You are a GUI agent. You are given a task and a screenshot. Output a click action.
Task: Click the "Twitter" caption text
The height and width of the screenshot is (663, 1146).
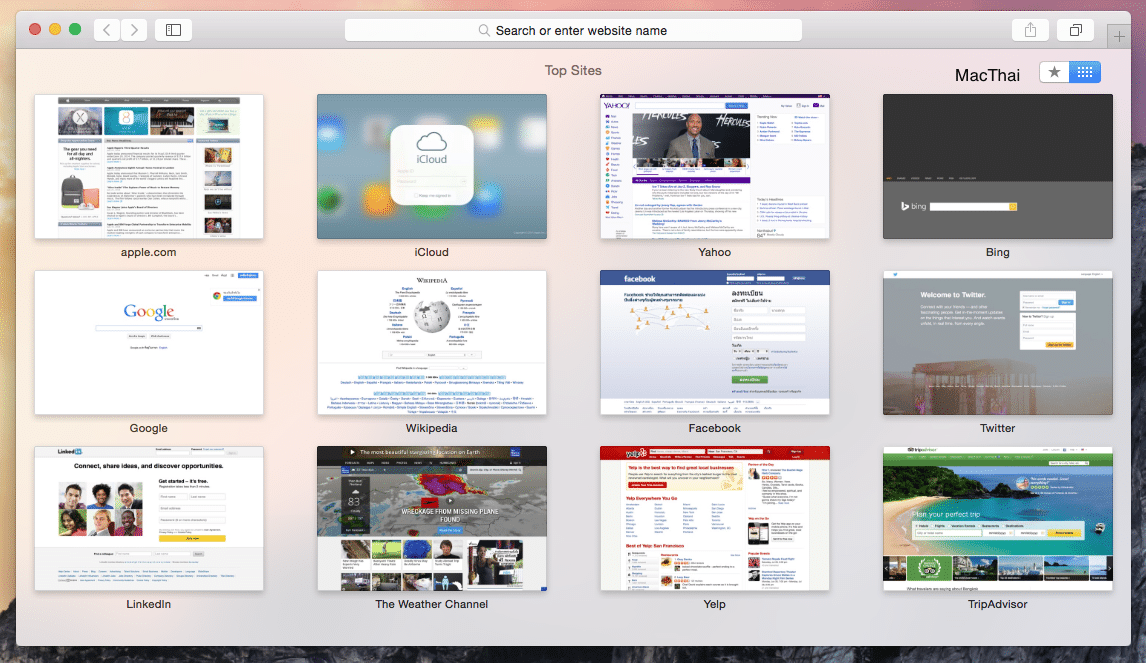point(998,428)
